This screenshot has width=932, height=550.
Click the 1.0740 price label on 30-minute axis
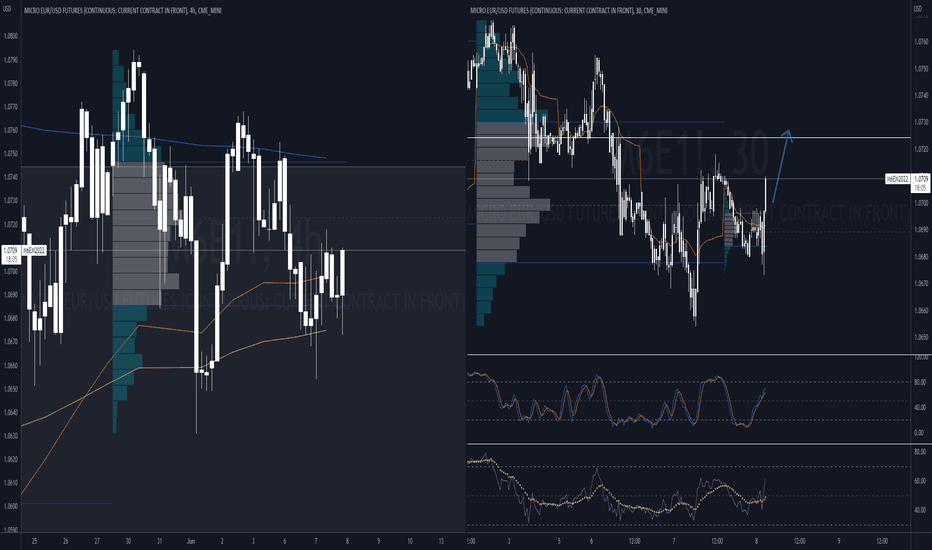pos(921,96)
